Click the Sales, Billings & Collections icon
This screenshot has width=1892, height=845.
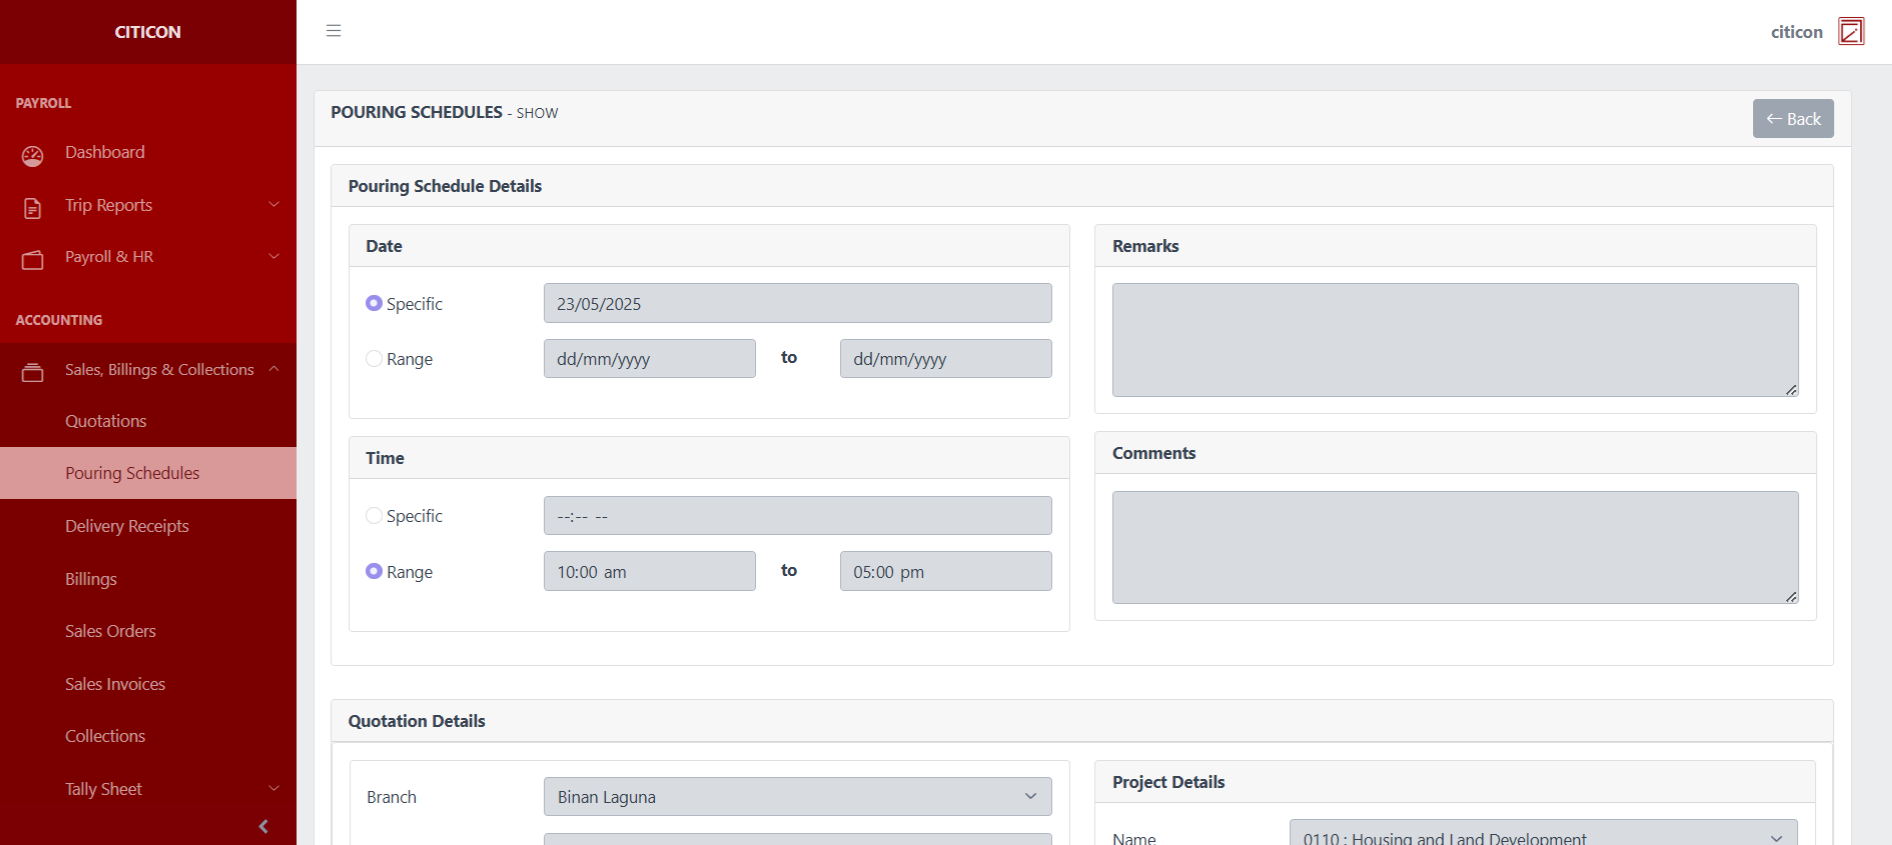click(33, 372)
